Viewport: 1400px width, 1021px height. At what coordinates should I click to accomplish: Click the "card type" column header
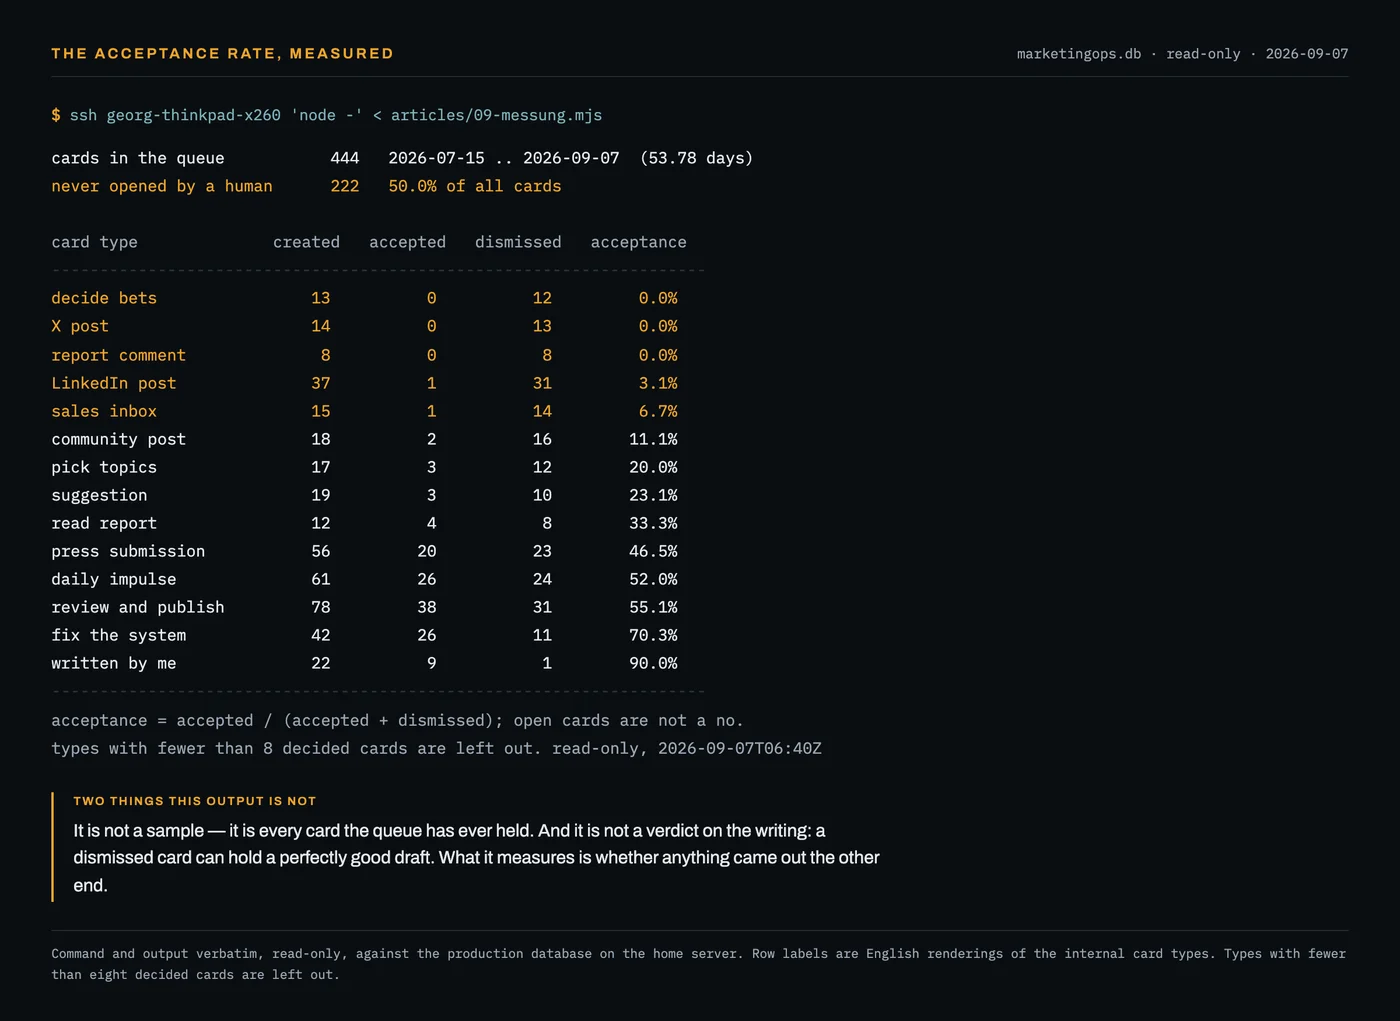click(x=95, y=242)
